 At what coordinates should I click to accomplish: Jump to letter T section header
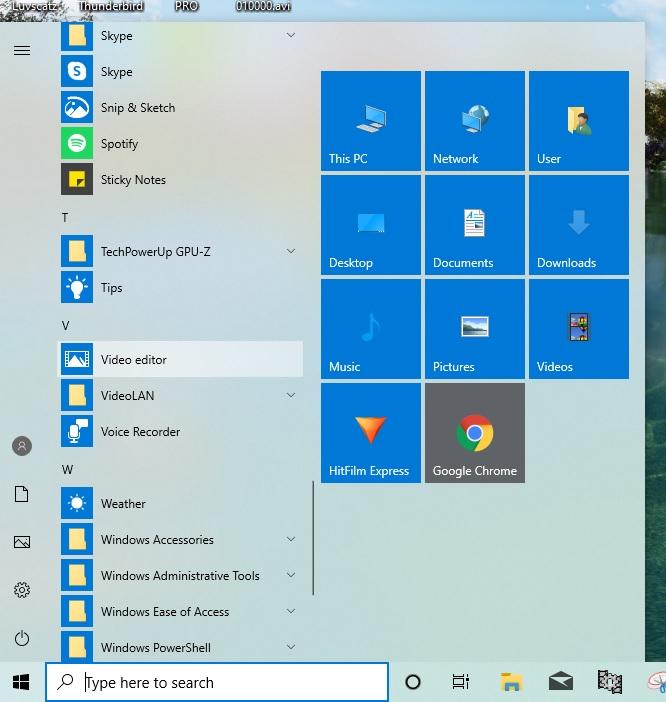tap(65, 218)
